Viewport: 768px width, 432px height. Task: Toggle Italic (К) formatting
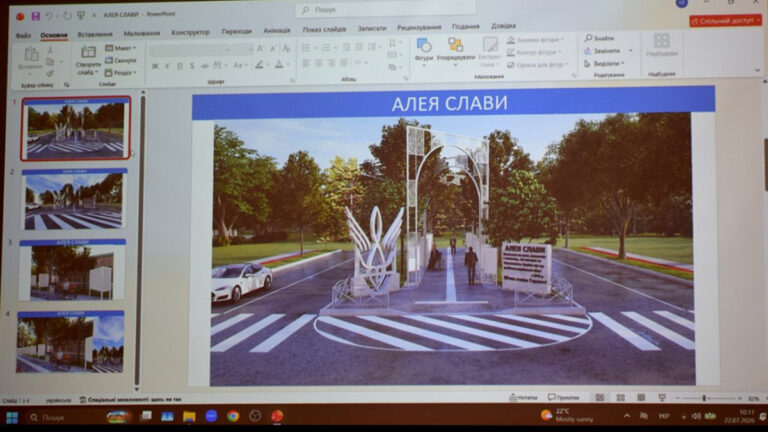point(167,66)
